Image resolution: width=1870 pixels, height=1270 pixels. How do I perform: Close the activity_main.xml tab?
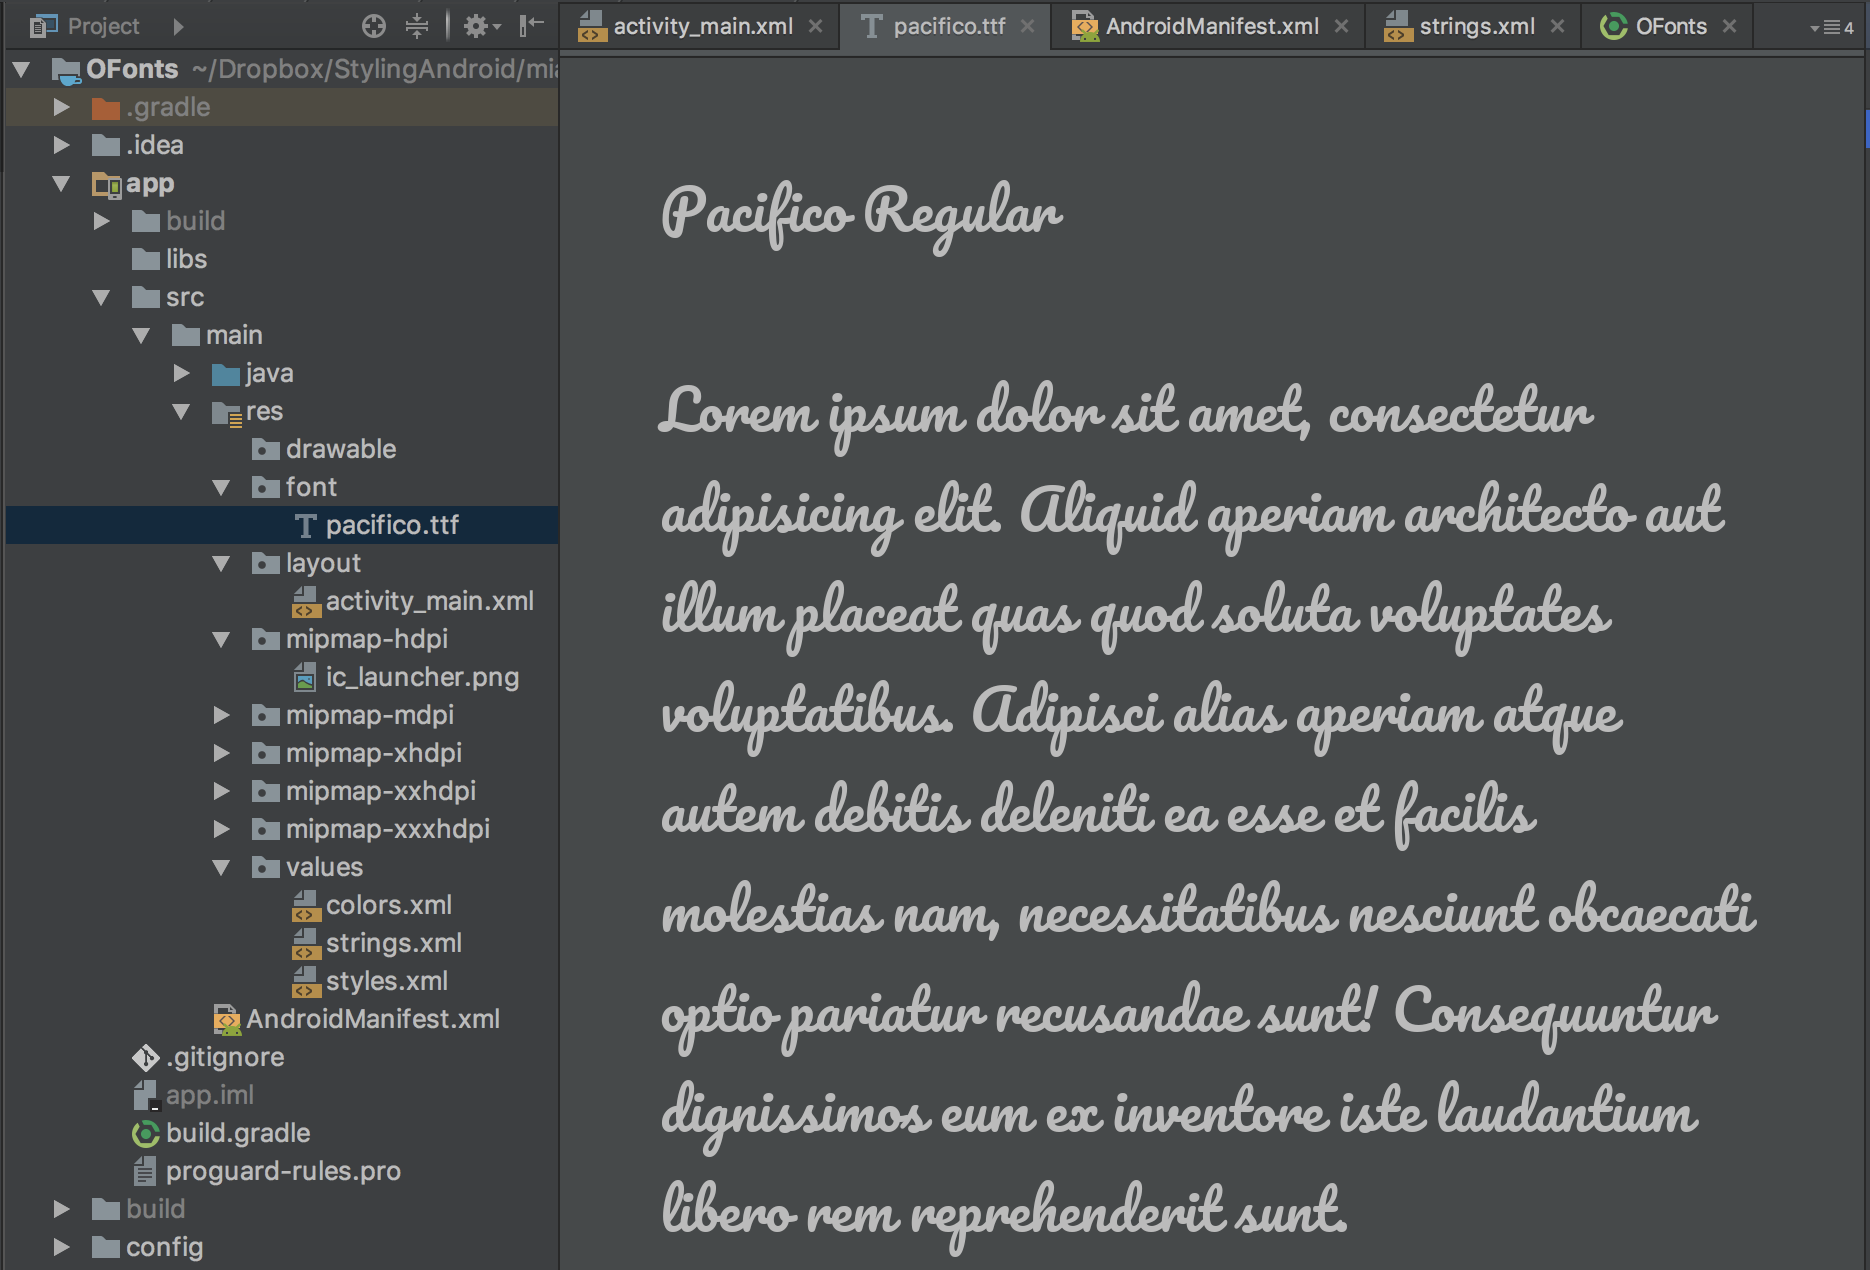[x=816, y=27]
